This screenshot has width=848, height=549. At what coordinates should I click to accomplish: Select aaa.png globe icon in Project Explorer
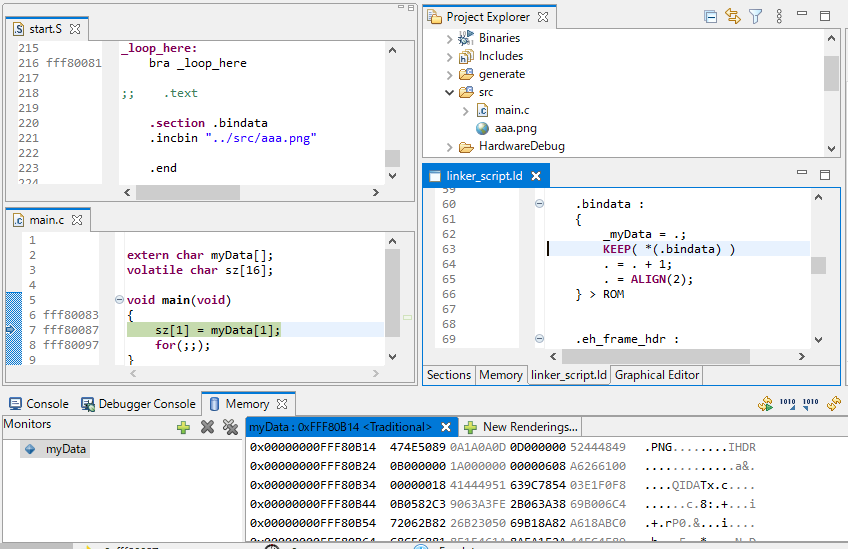click(x=482, y=129)
